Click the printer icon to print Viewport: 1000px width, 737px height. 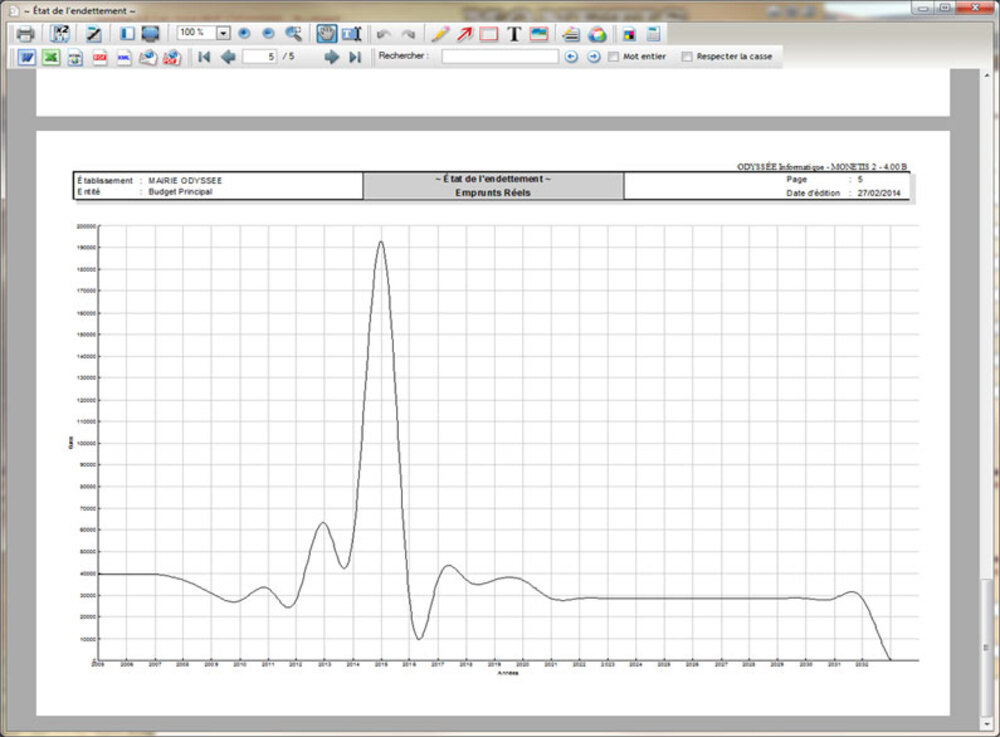coord(25,34)
